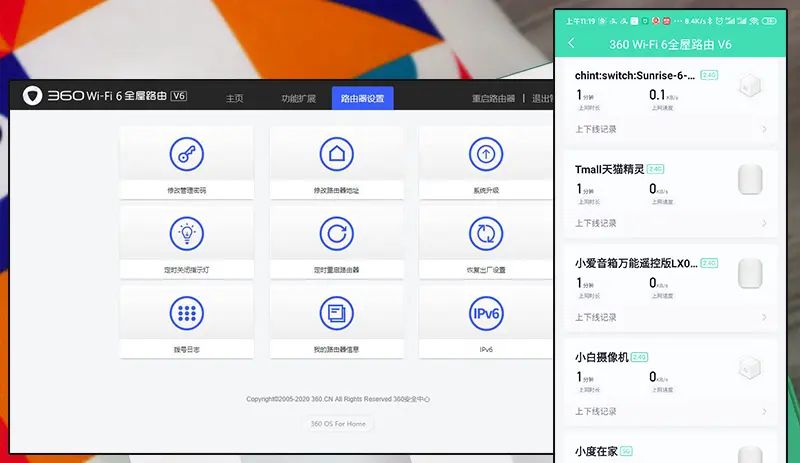The image size is (800, 463).
Task: Tap the 小度在家 device name
Action: click(x=596, y=451)
